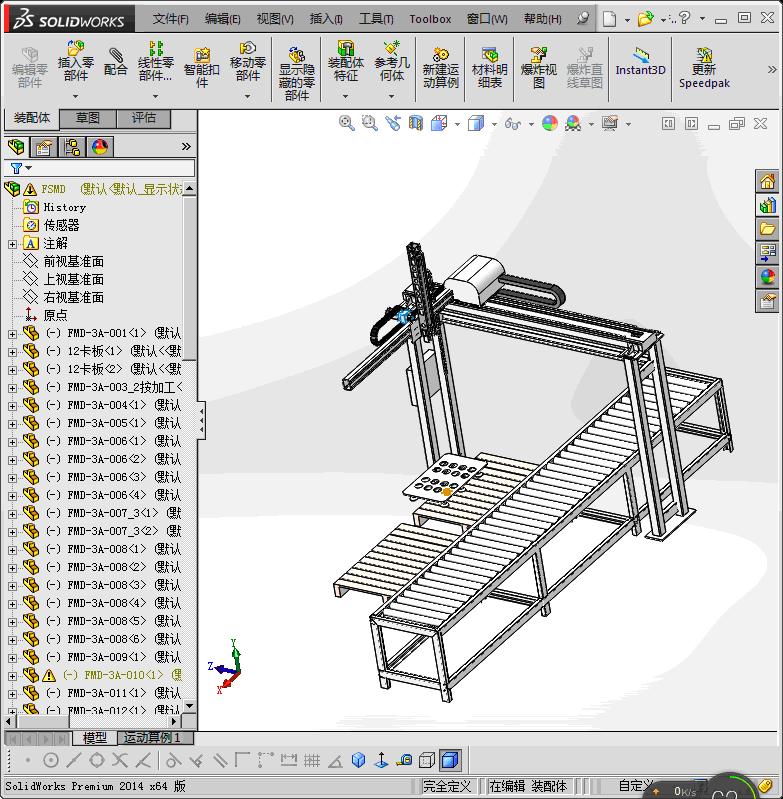Image resolution: width=783 pixels, height=799 pixels.
Task: Click Edit Appearance color ball icon
Action: pyautogui.click(x=550, y=123)
